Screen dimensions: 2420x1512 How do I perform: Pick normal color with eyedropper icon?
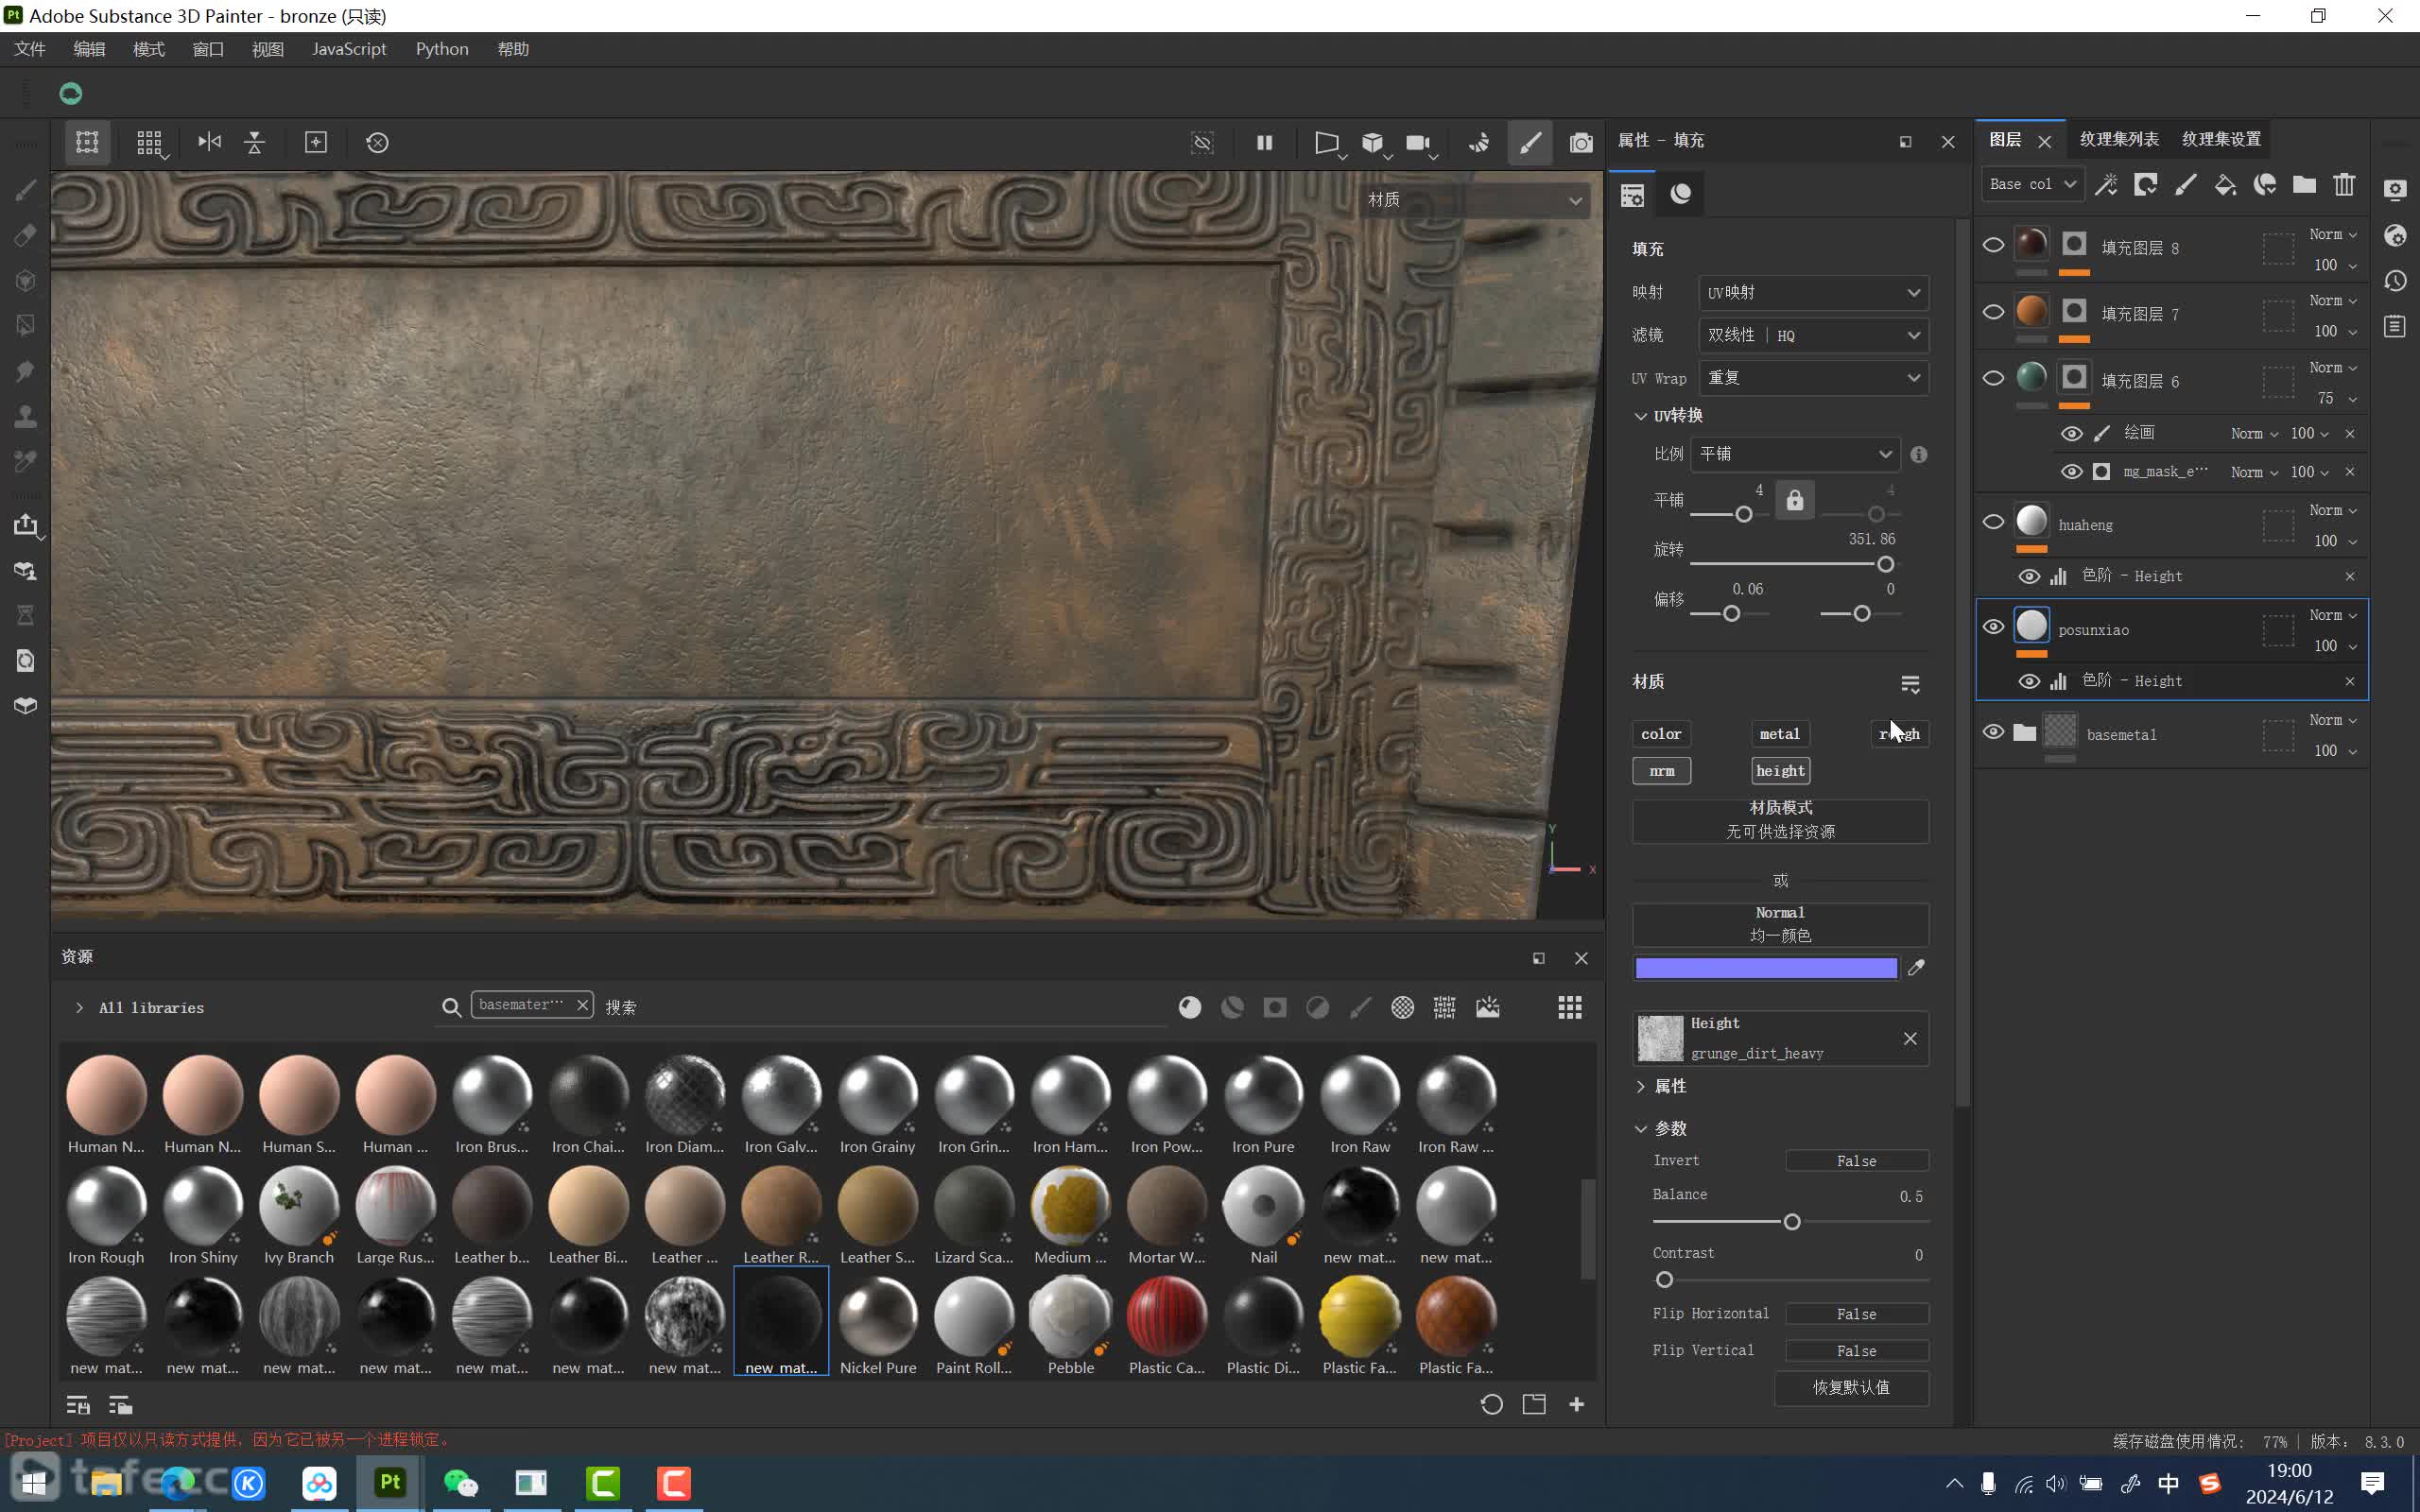click(1916, 967)
